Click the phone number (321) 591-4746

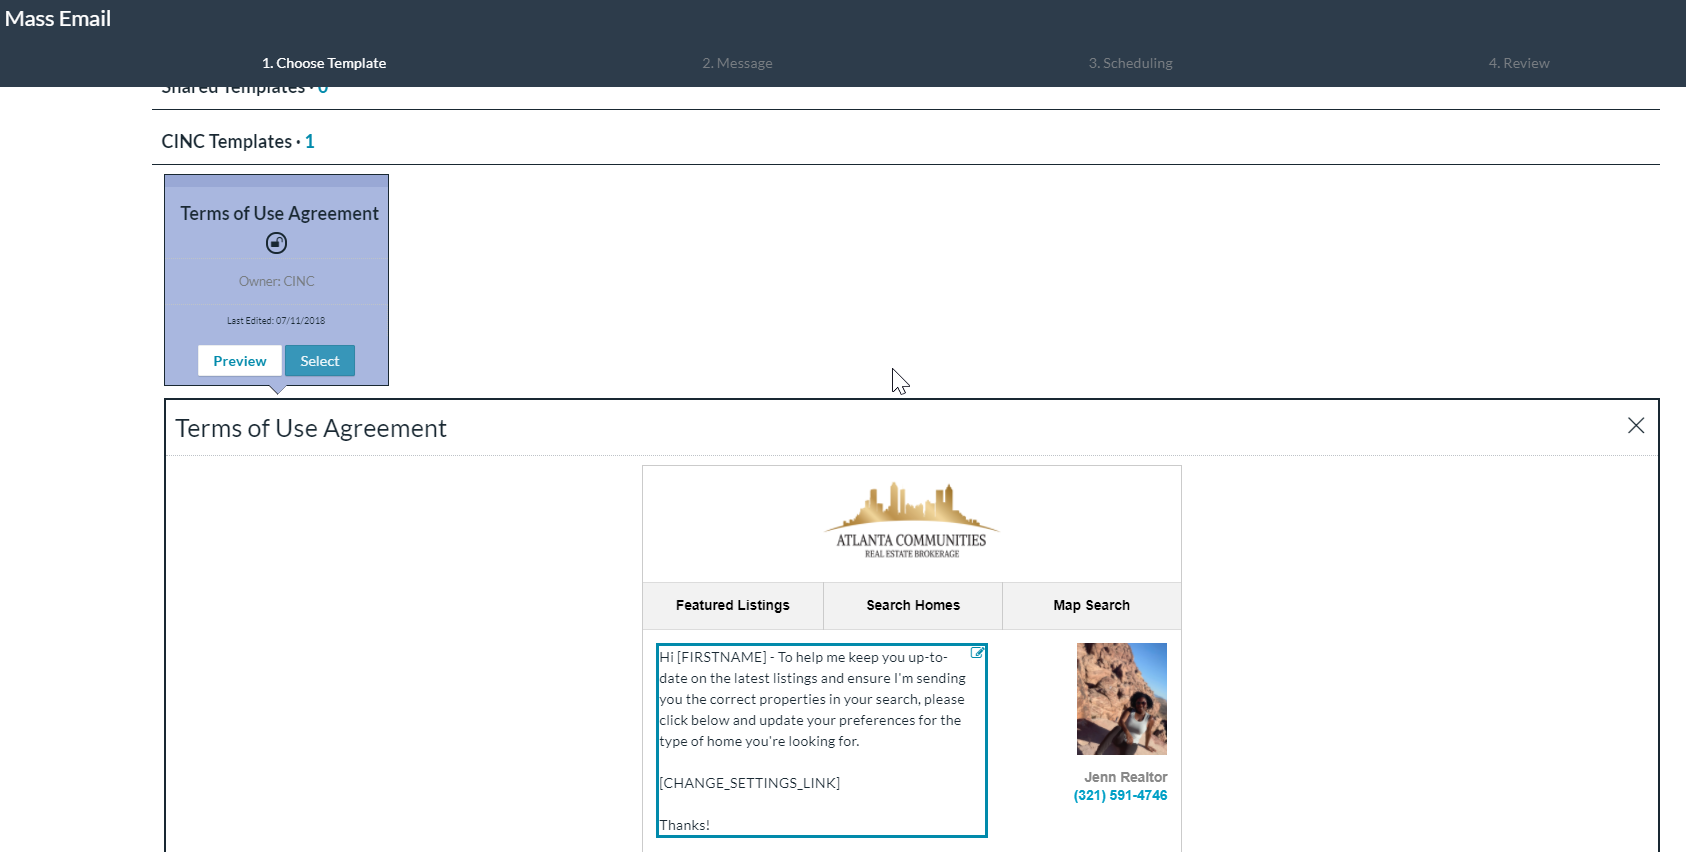tap(1120, 796)
